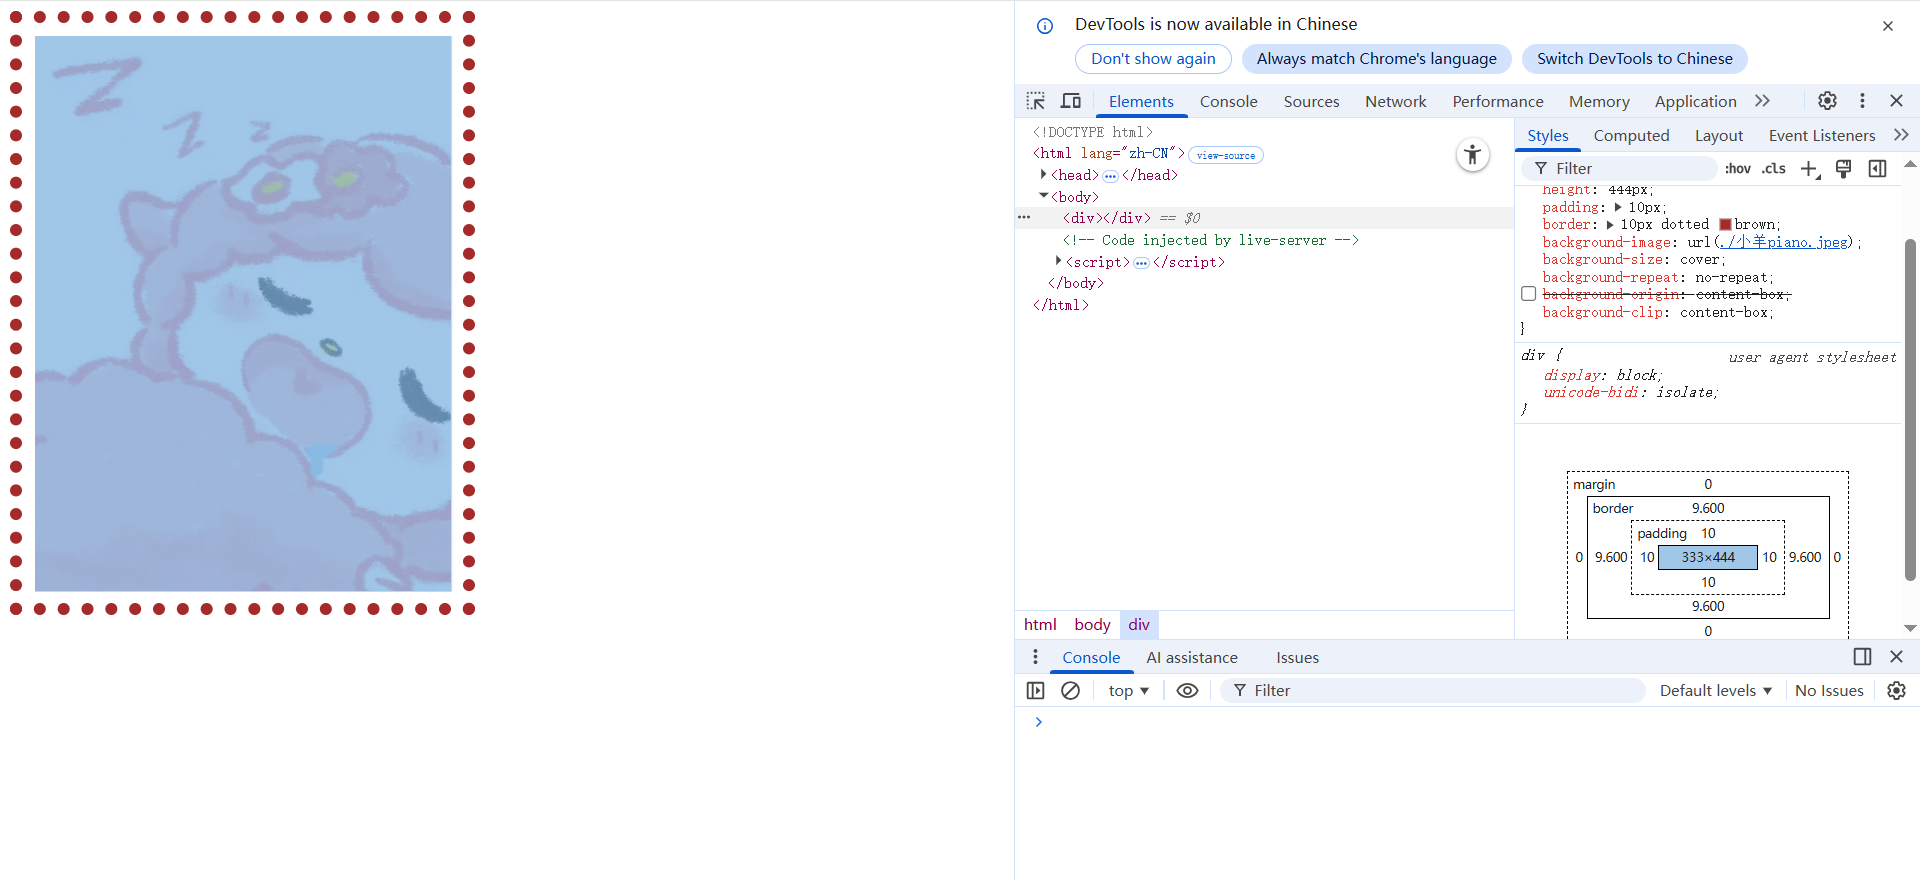Expand the border shorthand property
This screenshot has width=1920, height=880.
[1609, 225]
